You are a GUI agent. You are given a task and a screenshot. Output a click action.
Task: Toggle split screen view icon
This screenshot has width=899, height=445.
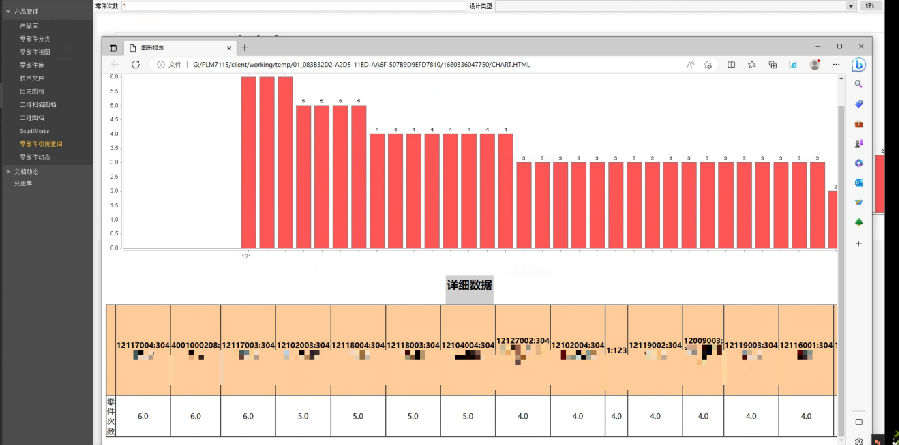[732, 65]
